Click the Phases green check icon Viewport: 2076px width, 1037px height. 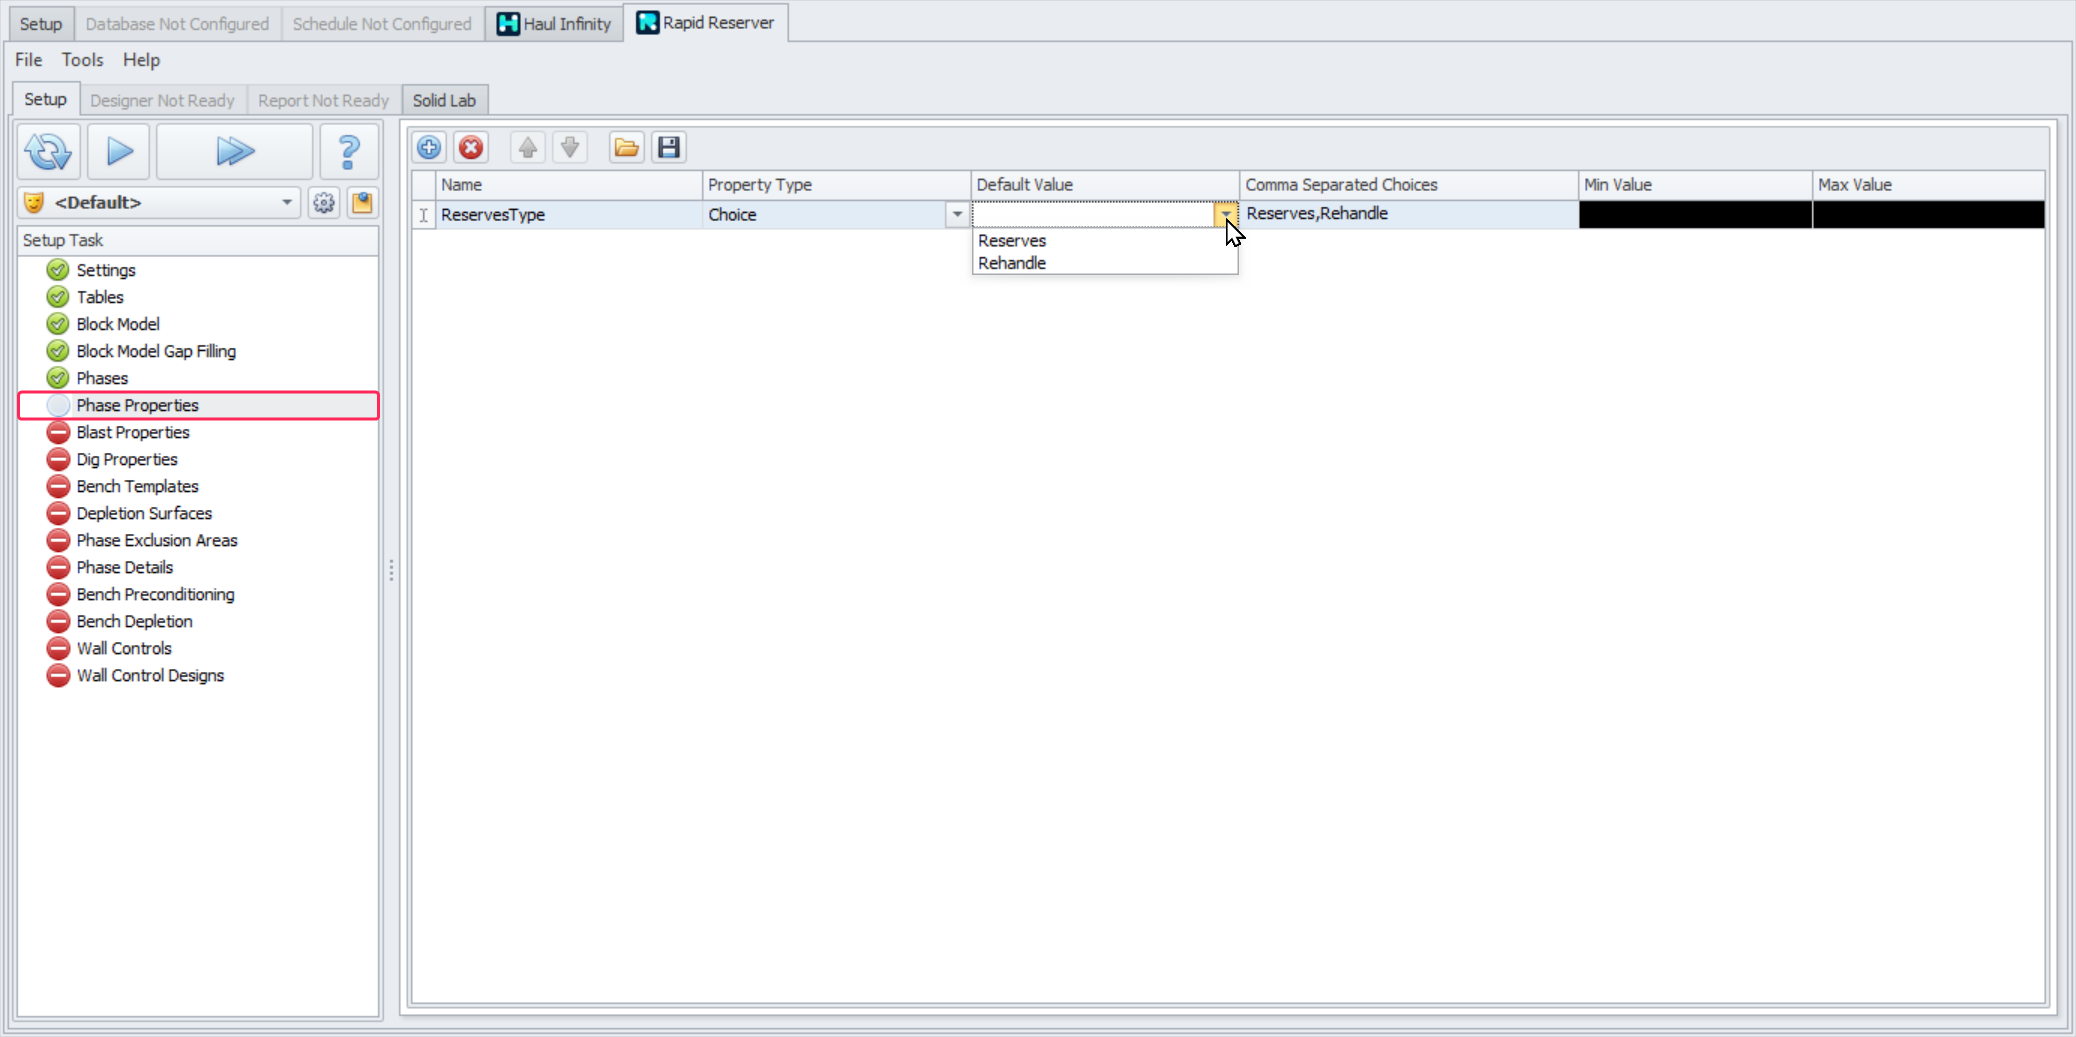(59, 378)
